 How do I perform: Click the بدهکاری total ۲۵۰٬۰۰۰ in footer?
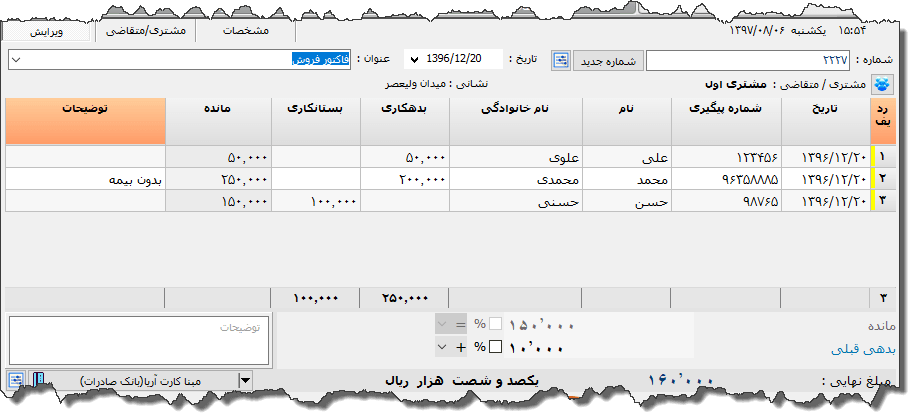pyautogui.click(x=405, y=298)
